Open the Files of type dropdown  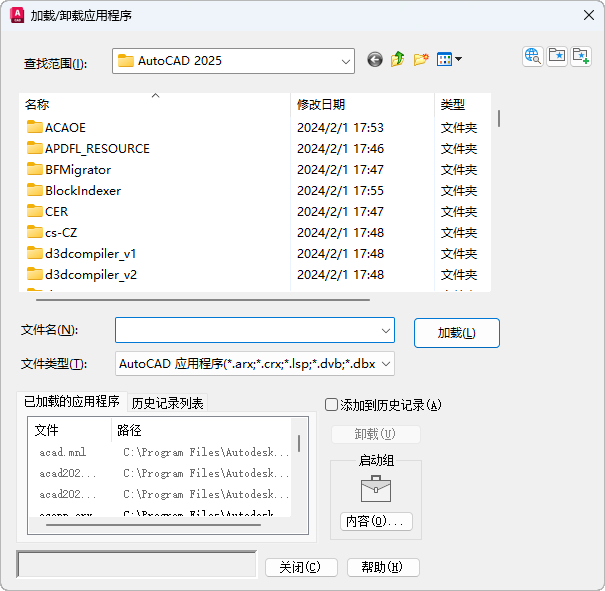(x=255, y=364)
